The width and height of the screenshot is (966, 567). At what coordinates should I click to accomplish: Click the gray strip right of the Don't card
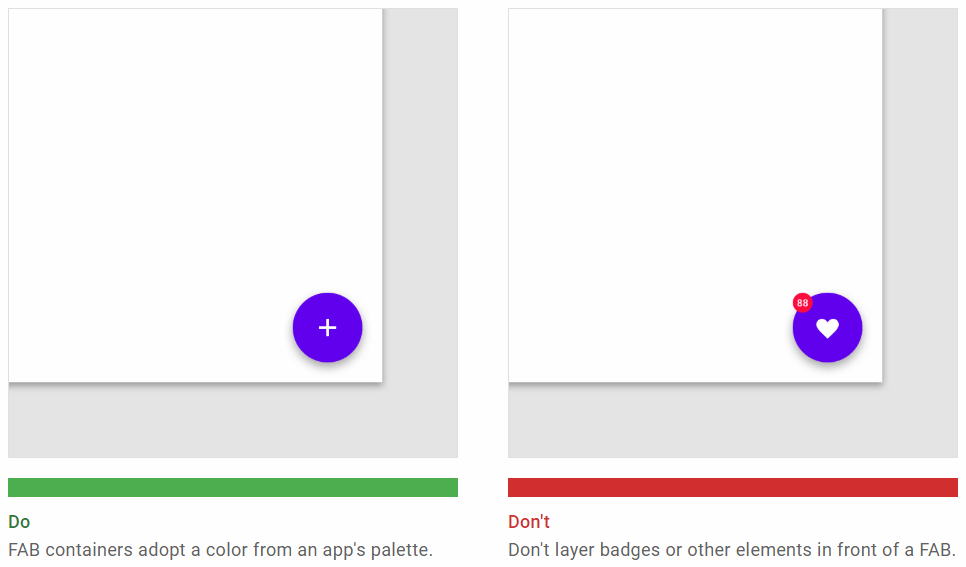(x=920, y=200)
